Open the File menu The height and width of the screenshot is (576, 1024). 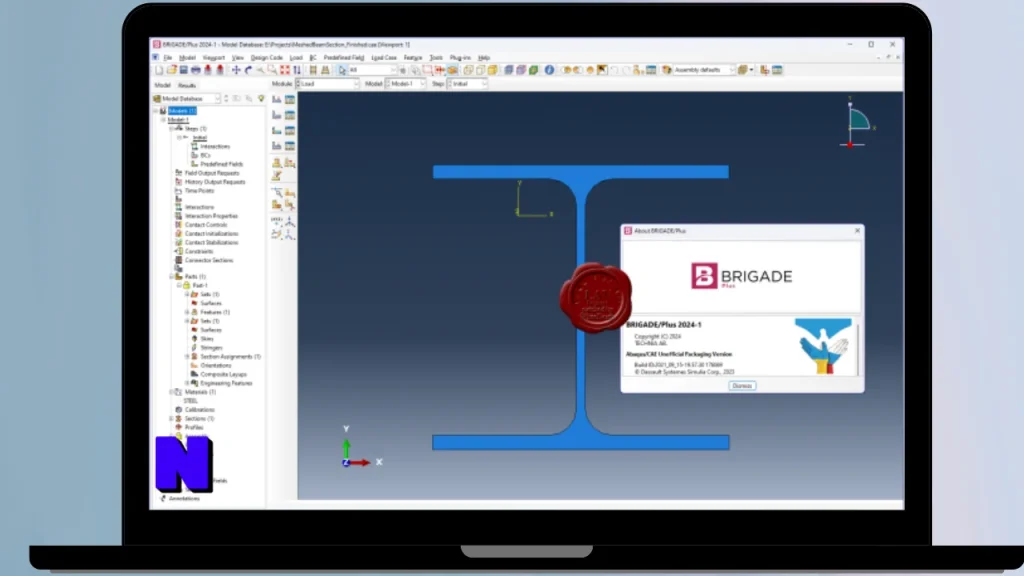[168, 57]
